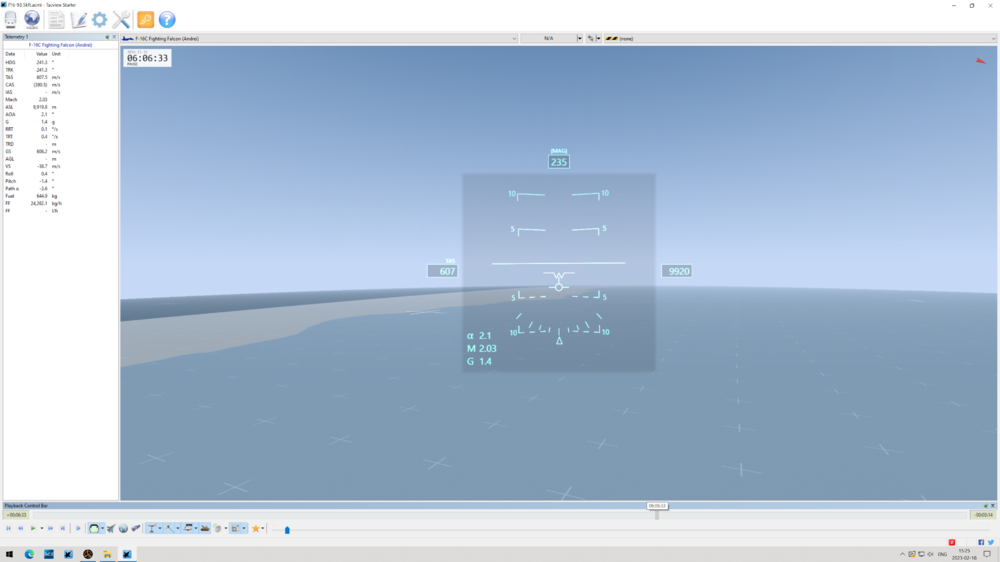Click the main playback timeline track
Image resolution: width=1000 pixels, height=562 pixels.
[x=500, y=515]
